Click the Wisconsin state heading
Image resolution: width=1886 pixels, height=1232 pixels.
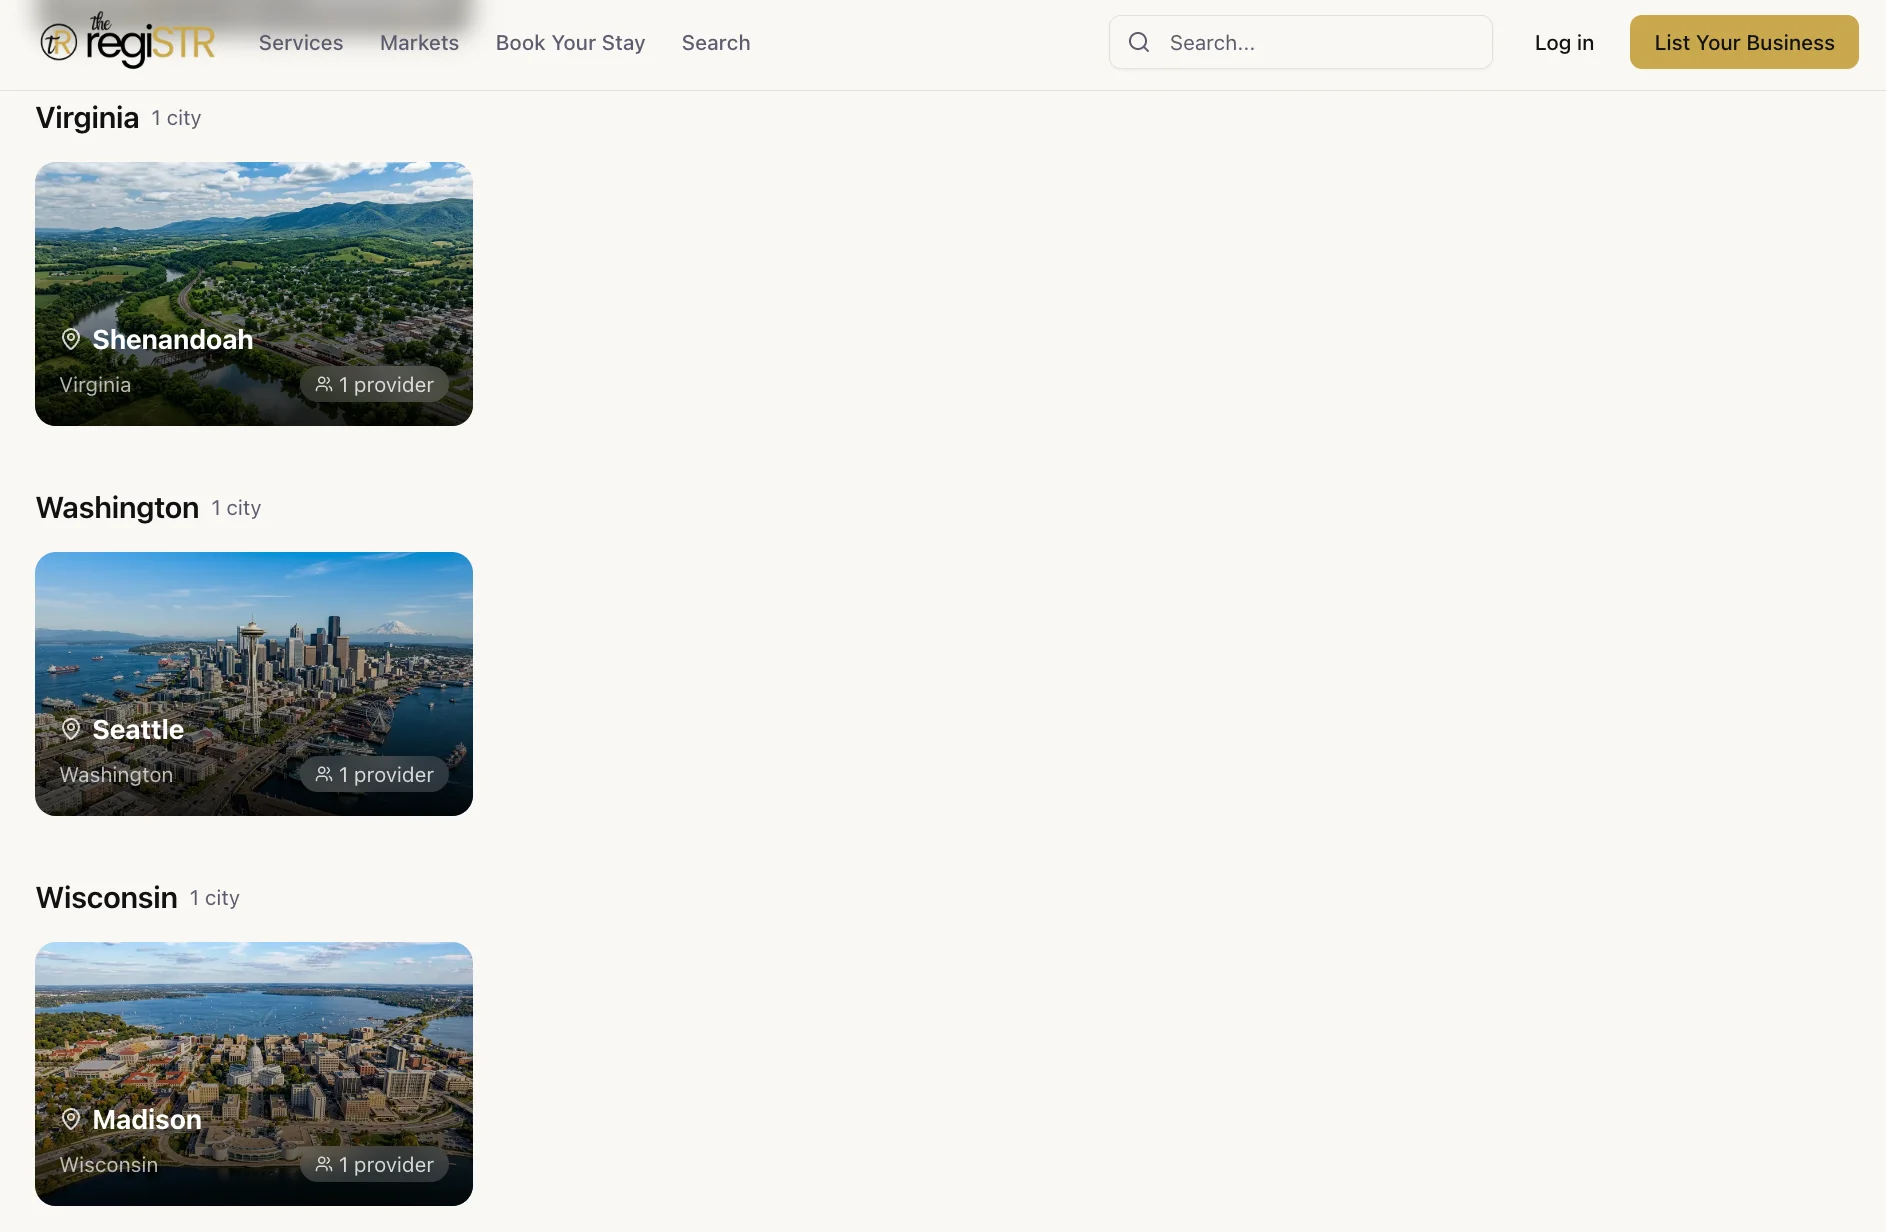tap(106, 897)
